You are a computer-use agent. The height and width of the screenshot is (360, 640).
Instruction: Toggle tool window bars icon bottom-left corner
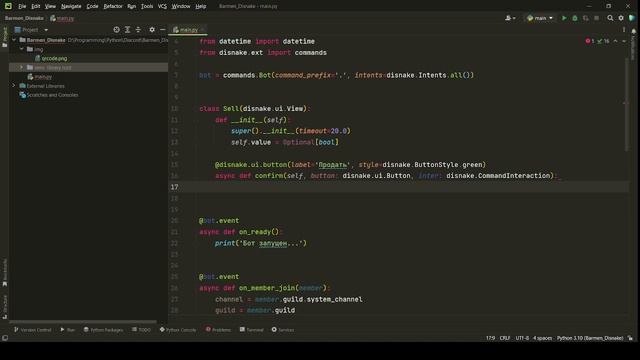pos(5,338)
